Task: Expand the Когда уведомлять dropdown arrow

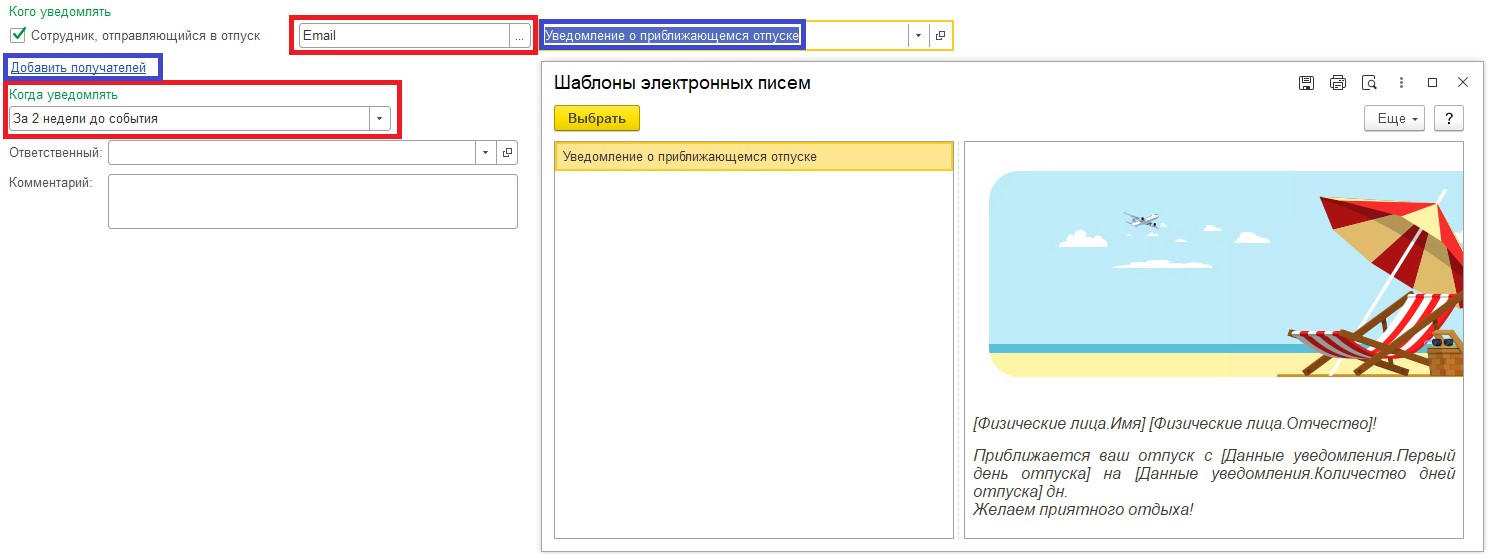Action: point(380,118)
